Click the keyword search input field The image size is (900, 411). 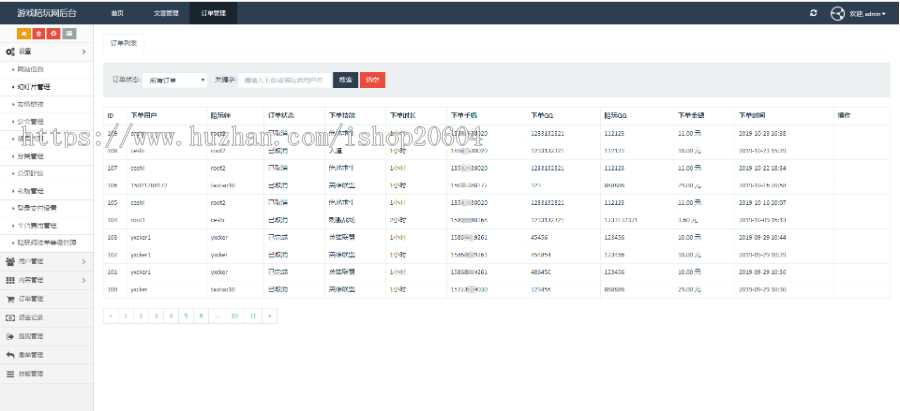click(x=286, y=79)
